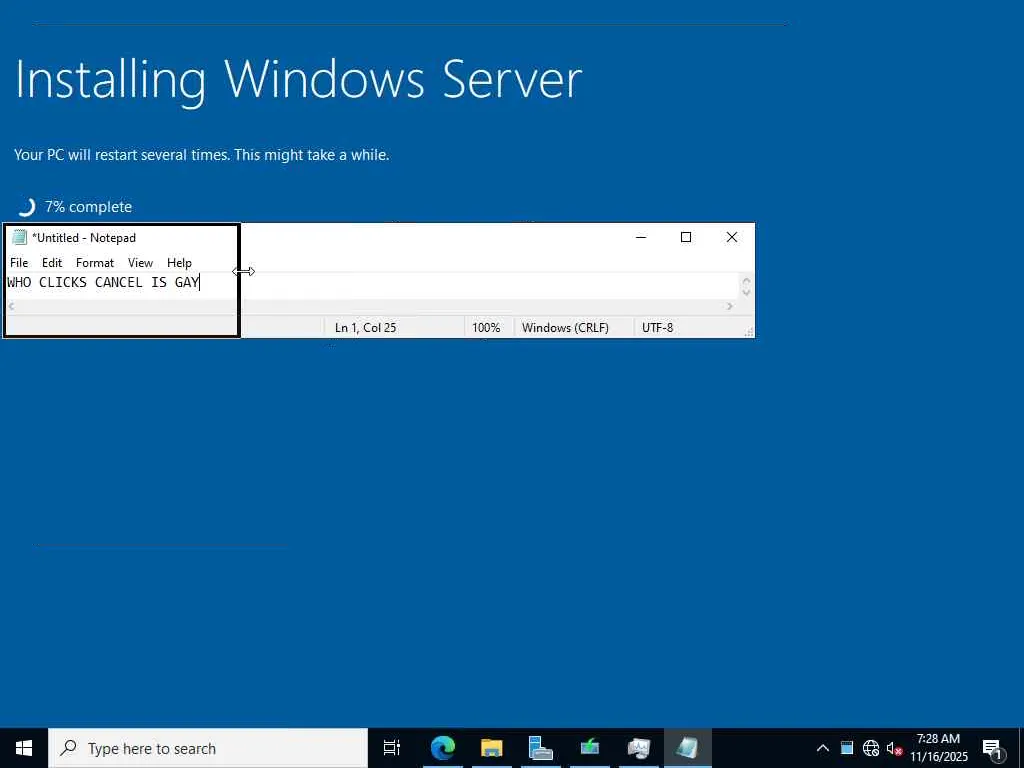Click the blue window tray icon
Screen dimensions: 1024x768
[847, 748]
